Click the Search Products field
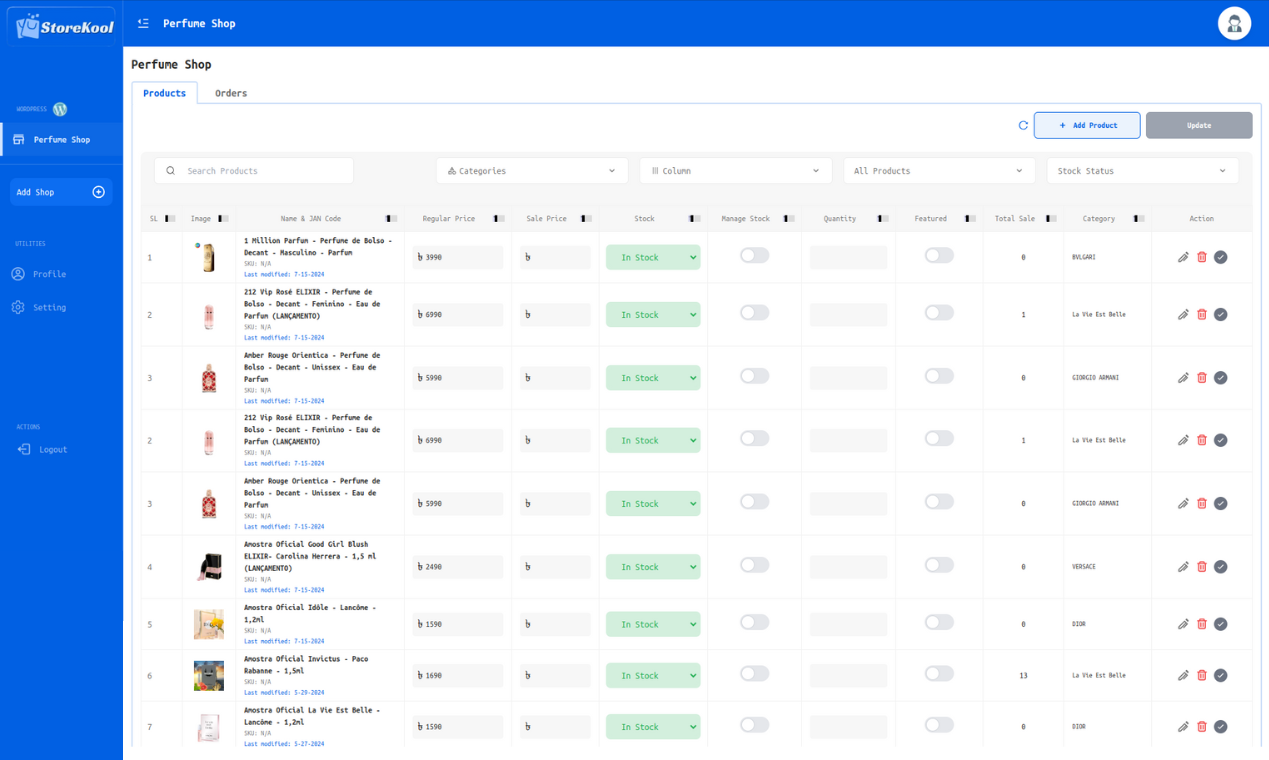The height and width of the screenshot is (760, 1269). point(254,171)
